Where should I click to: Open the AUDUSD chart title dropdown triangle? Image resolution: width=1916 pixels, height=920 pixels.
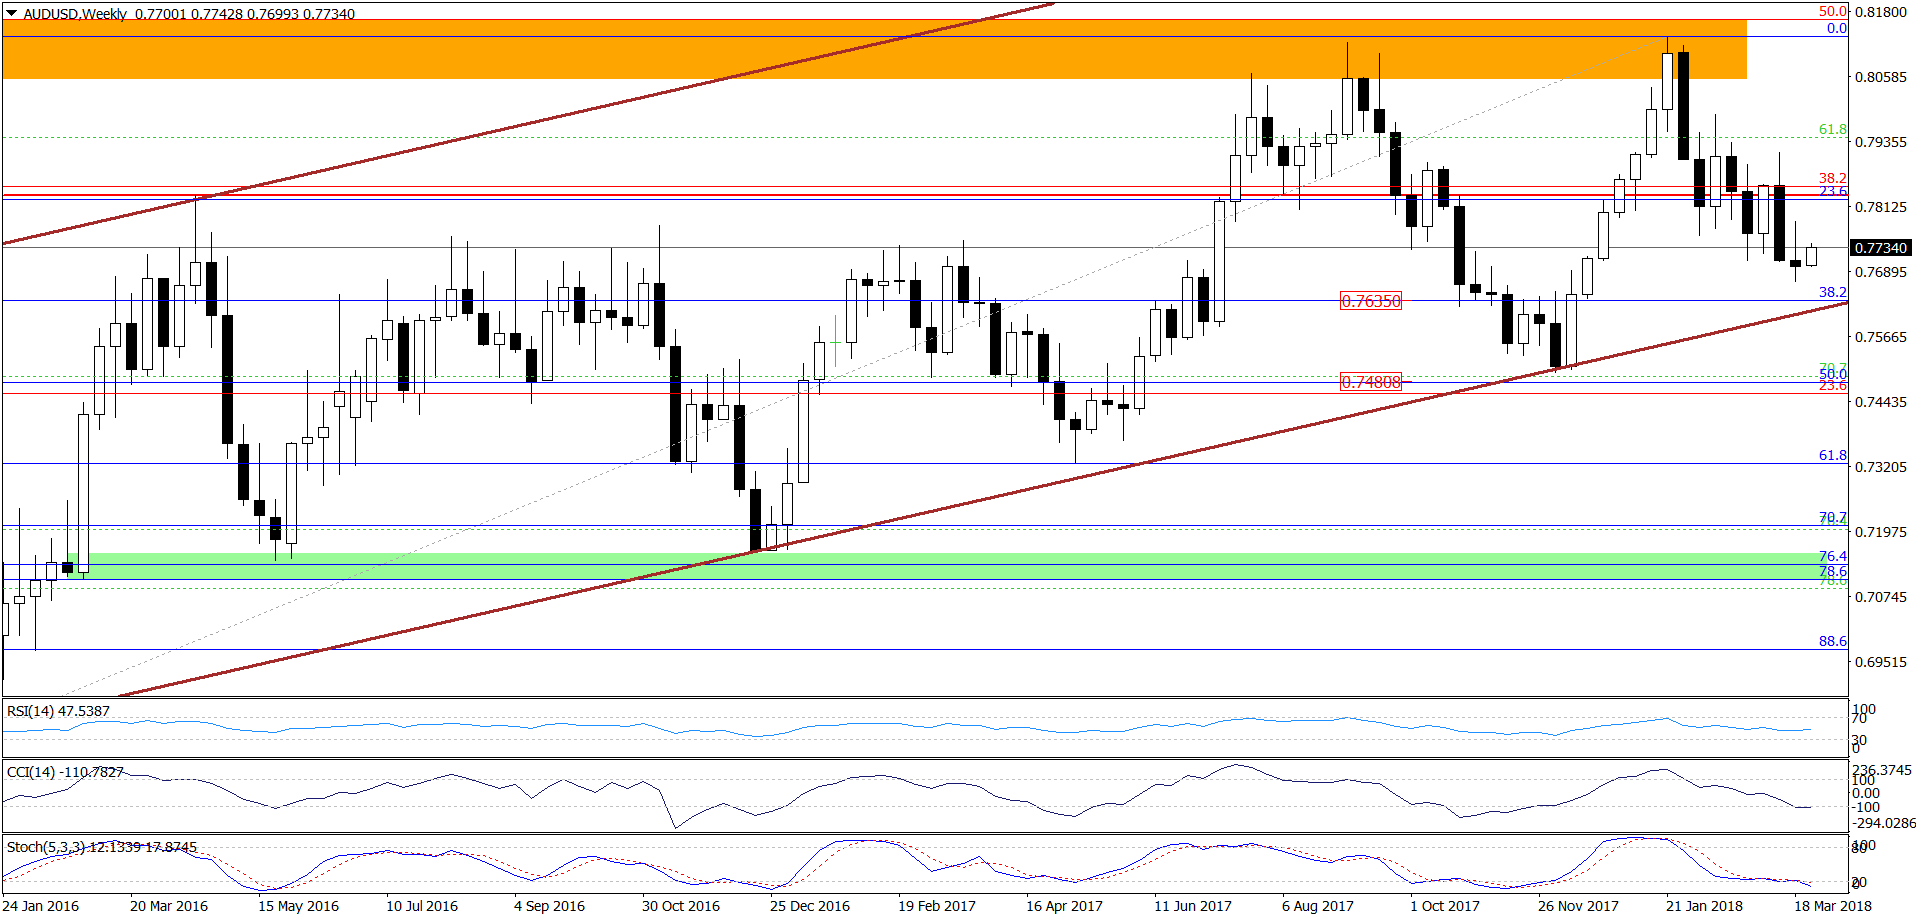coord(11,14)
